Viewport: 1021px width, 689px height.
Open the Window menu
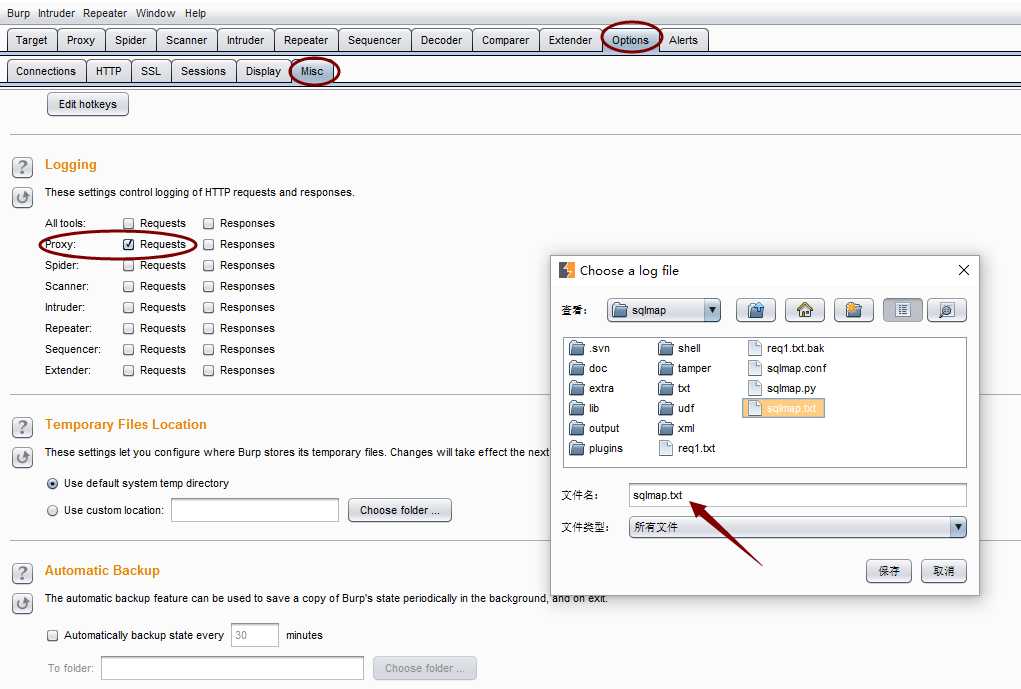click(x=156, y=13)
